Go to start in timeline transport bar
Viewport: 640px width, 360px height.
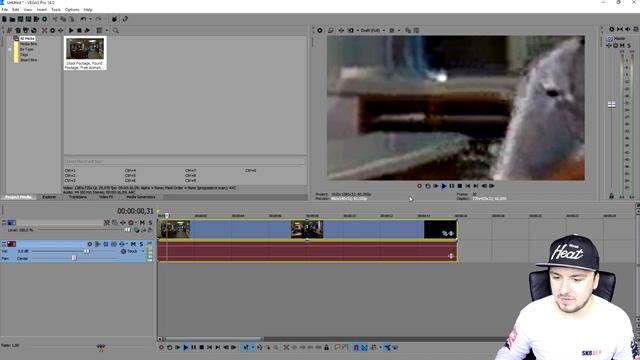(209, 347)
